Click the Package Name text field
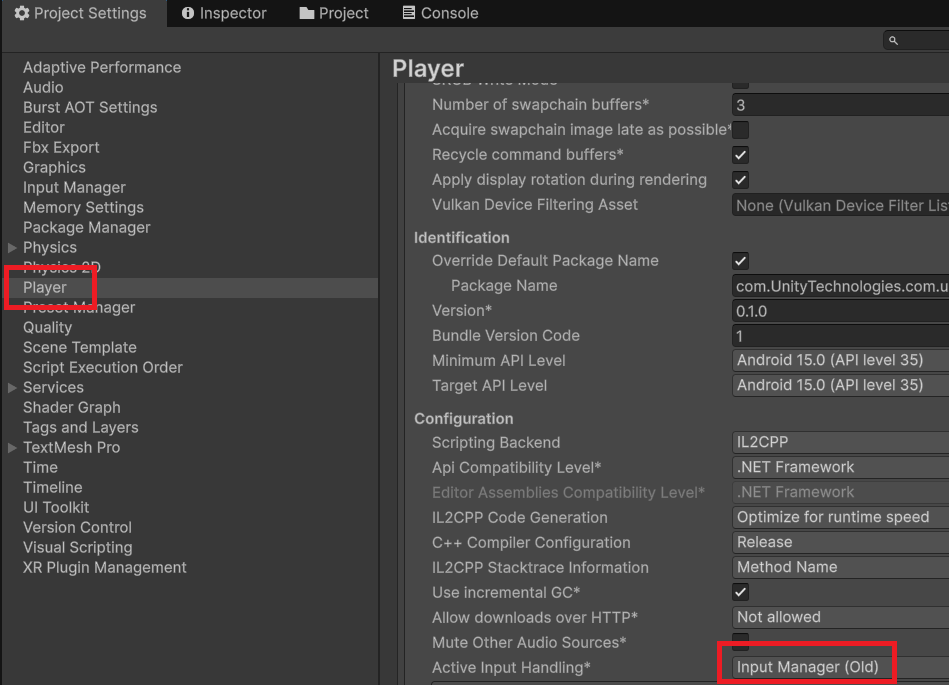949x685 pixels. 840,286
